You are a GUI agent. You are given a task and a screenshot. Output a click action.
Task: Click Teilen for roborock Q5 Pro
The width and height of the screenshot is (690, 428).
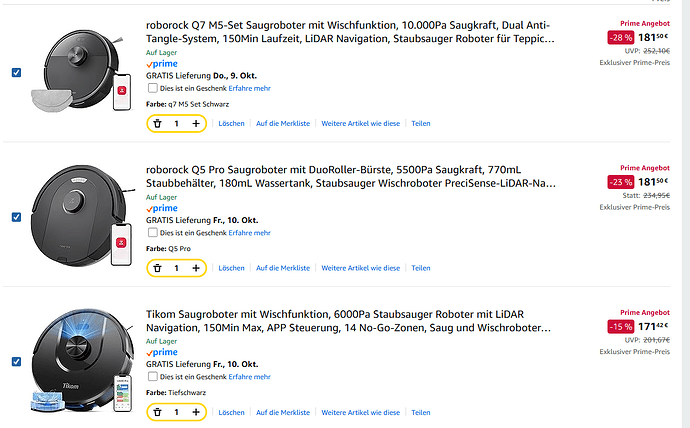click(420, 268)
